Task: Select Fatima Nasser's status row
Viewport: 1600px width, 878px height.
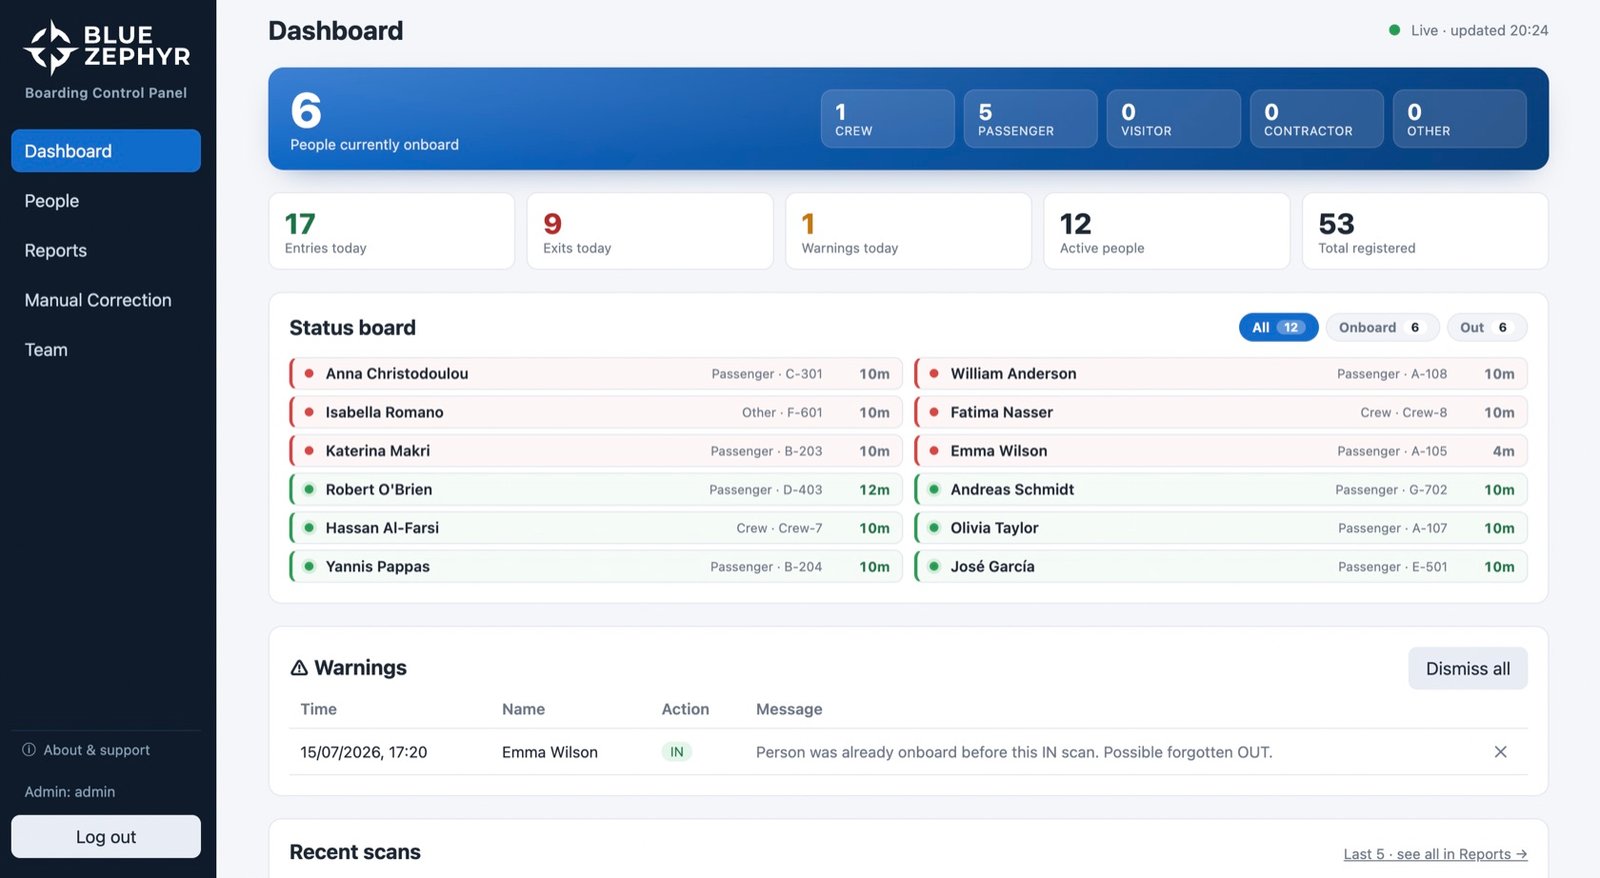Action: 1221,412
